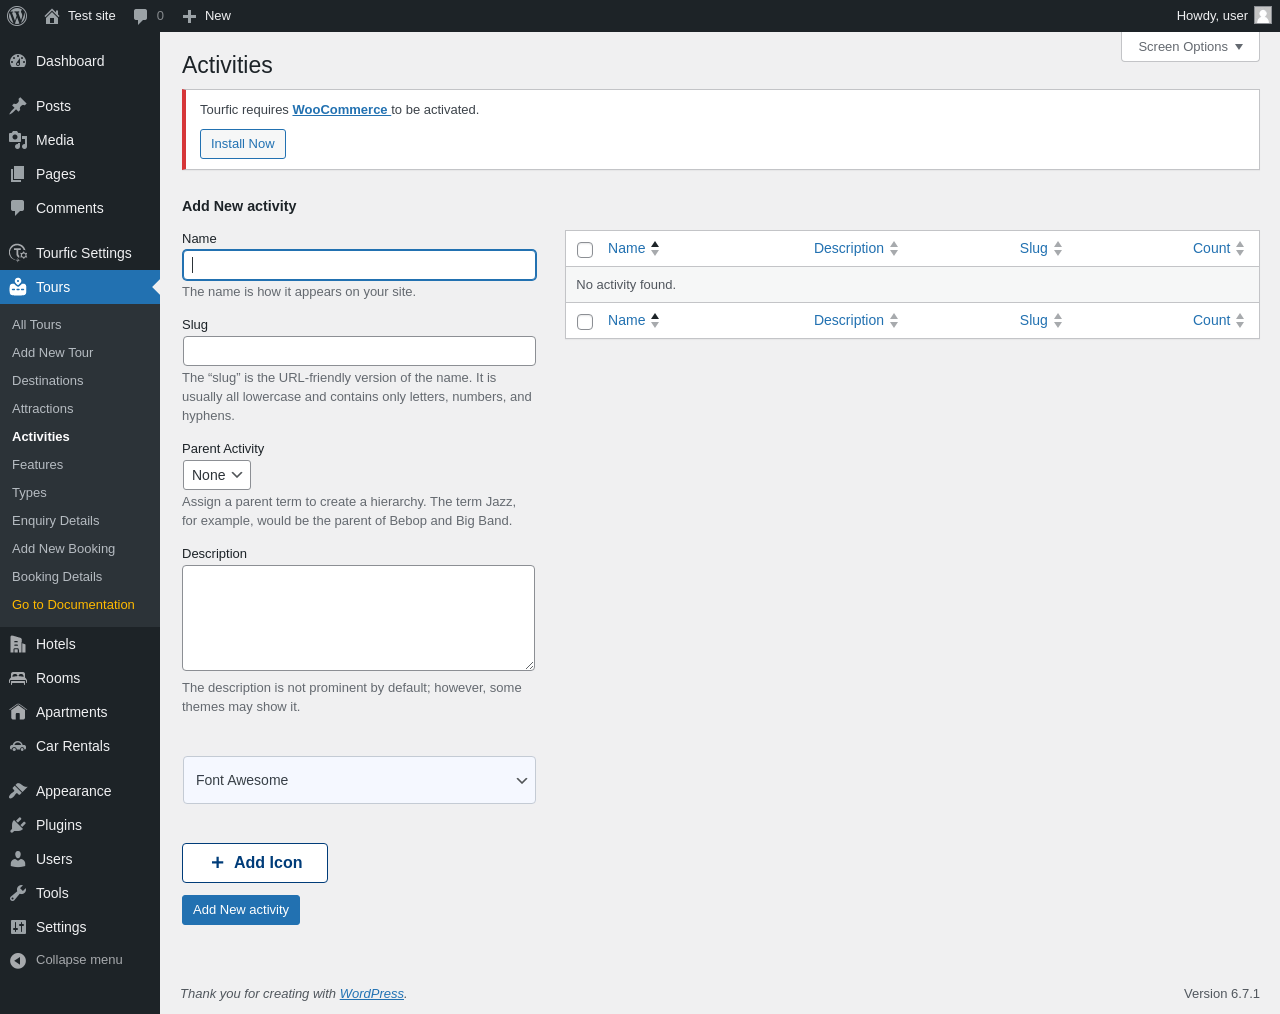The width and height of the screenshot is (1280, 1014).
Task: Open the comments bubble icon in the admin bar
Action: [141, 16]
